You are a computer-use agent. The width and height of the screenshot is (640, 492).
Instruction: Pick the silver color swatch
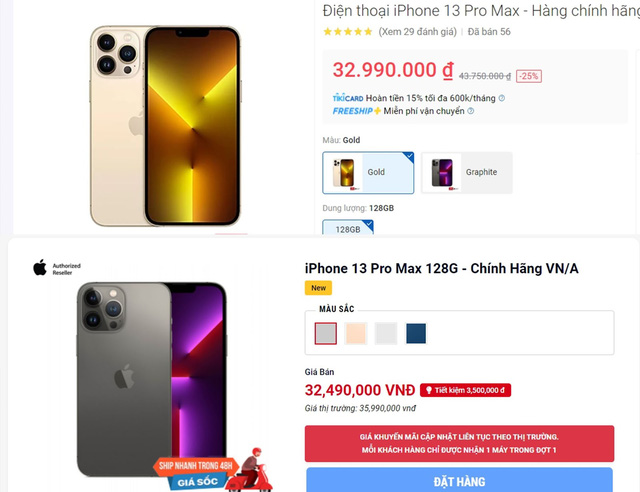386,333
